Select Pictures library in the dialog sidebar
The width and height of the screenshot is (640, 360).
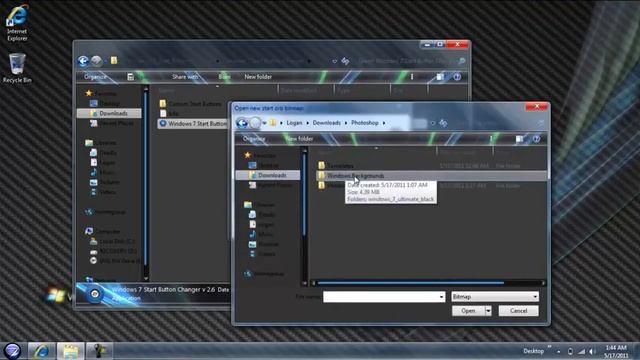click(x=264, y=244)
